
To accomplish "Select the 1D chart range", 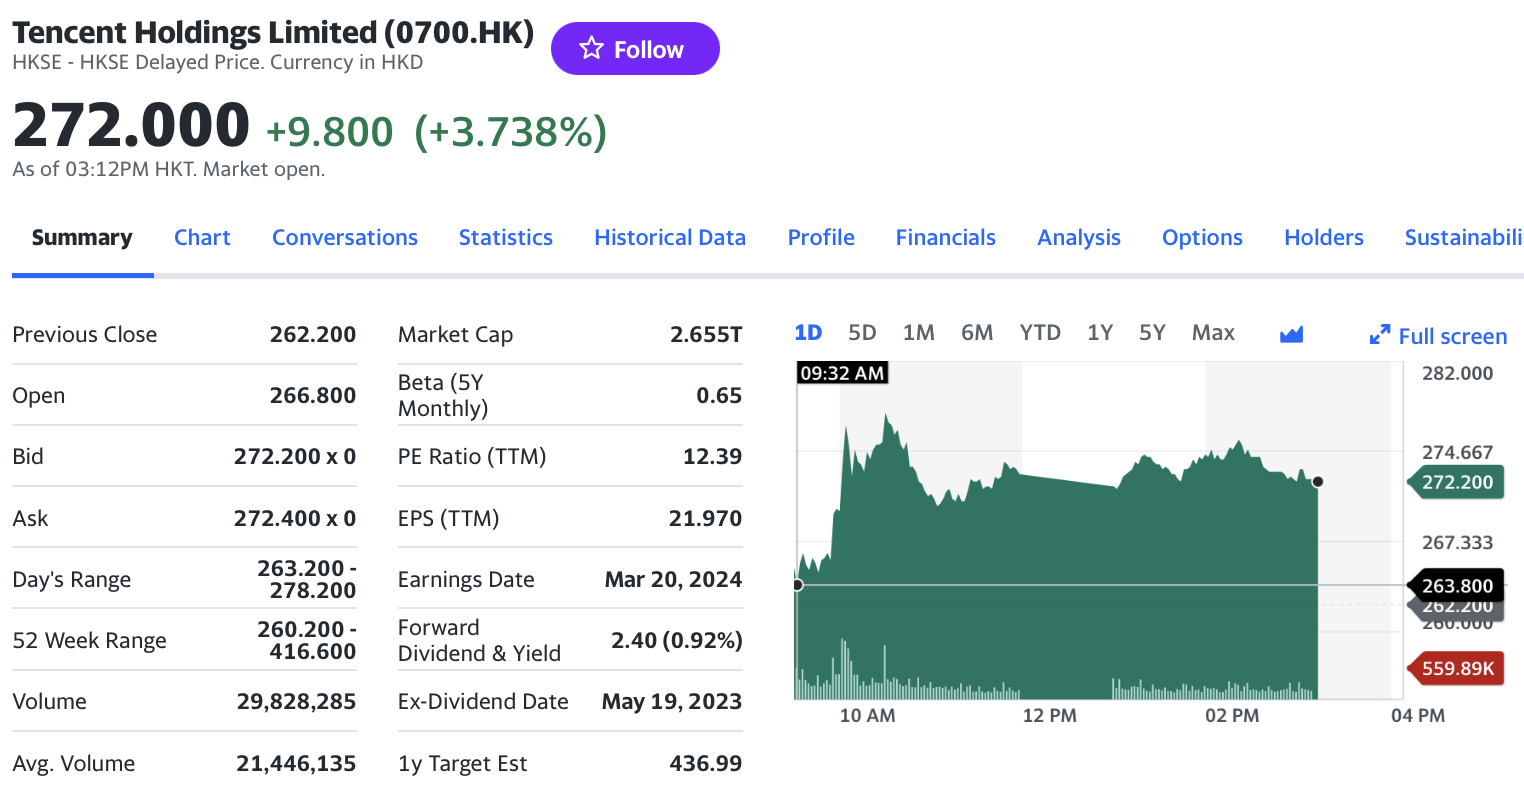I will (808, 333).
